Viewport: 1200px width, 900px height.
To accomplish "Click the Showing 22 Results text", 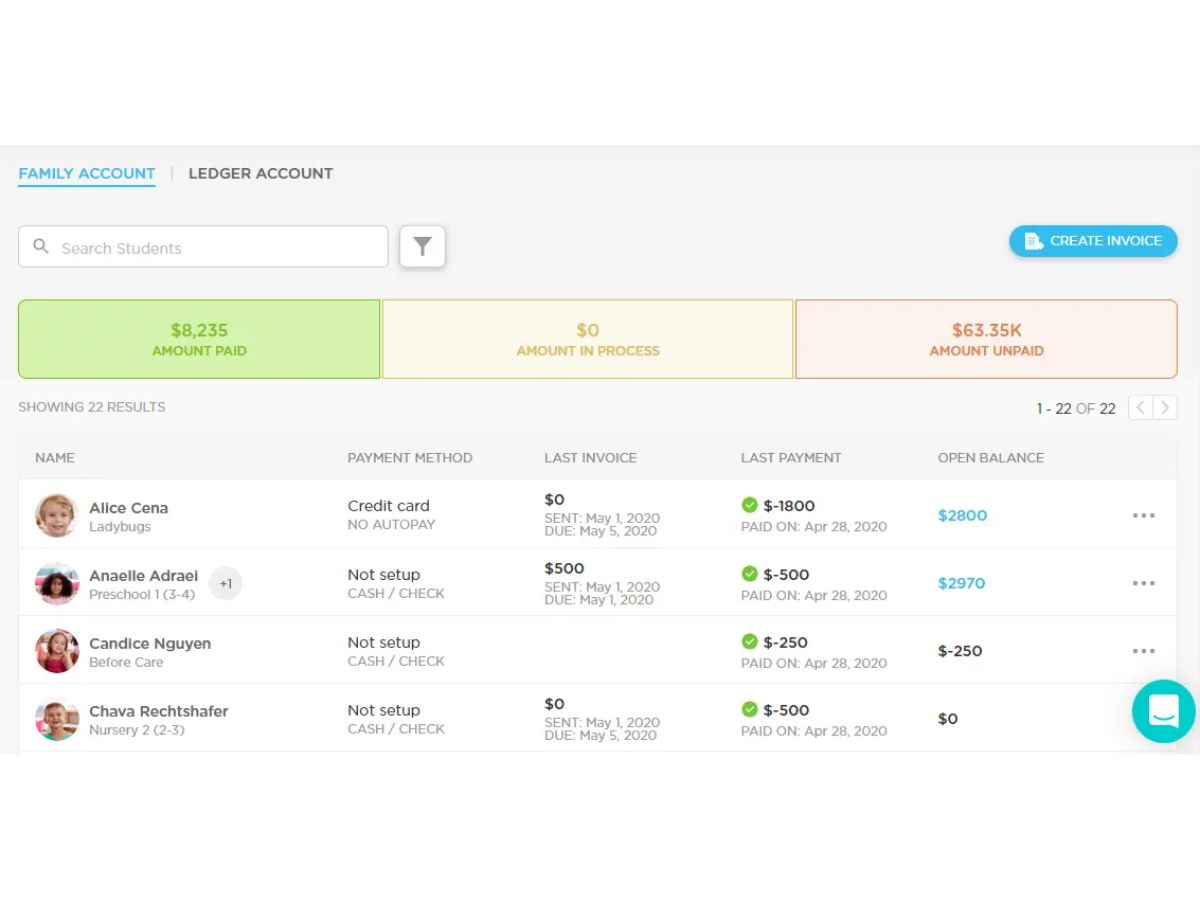I will point(92,407).
